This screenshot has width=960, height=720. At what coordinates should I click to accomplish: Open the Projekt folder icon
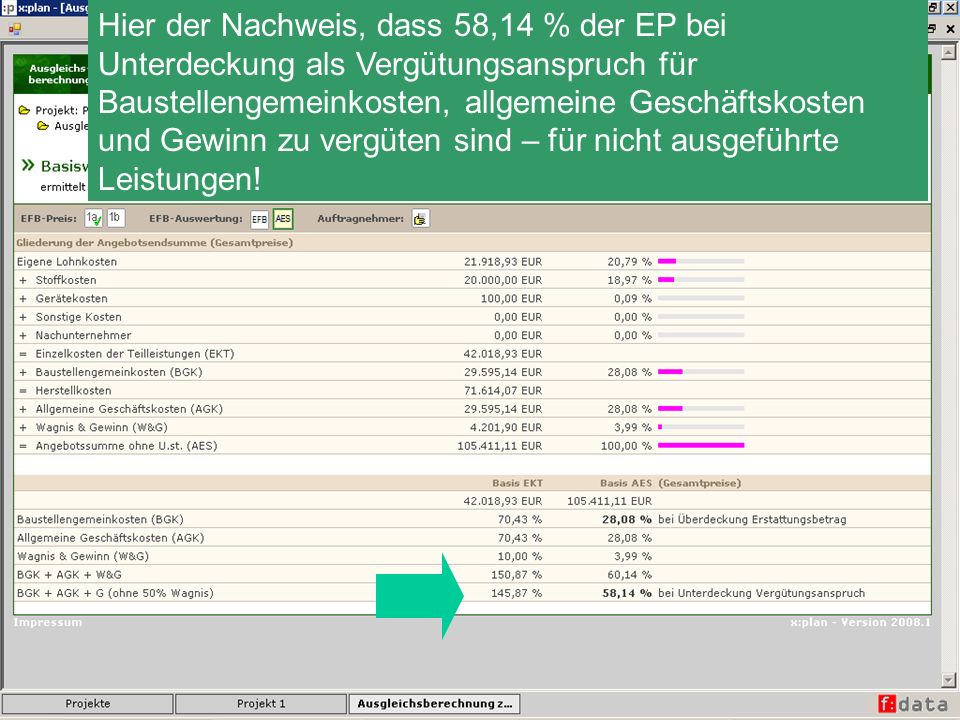tap(24, 110)
